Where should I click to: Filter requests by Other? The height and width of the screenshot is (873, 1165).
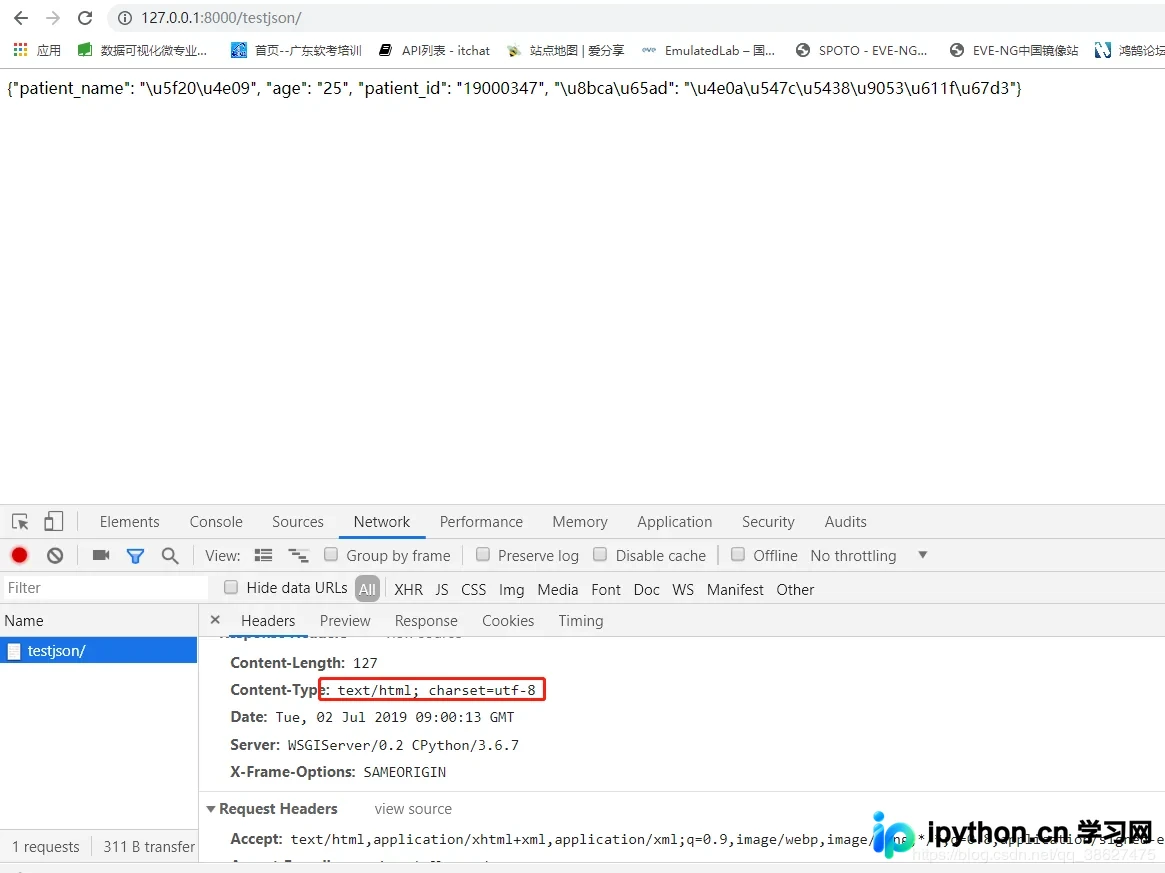tap(795, 589)
